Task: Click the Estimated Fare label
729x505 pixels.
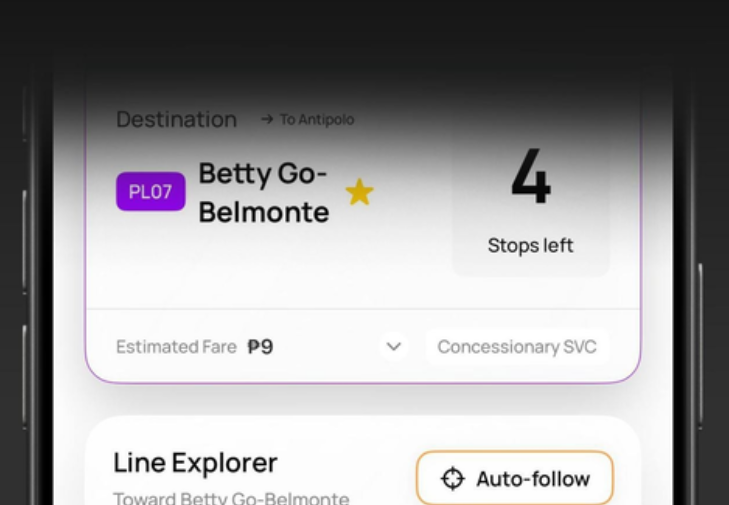Action: tap(176, 347)
